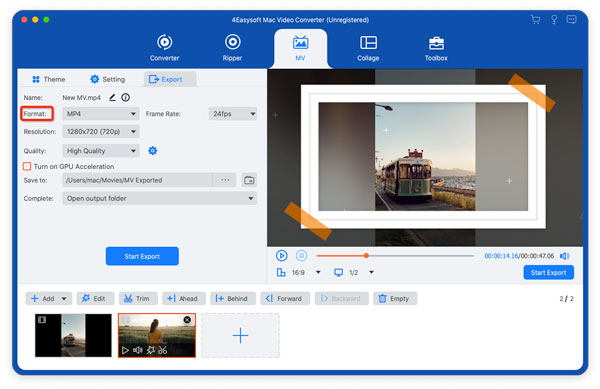Expand the 16:9 aspect ratio dropdown
This screenshot has height=389, width=600.
coord(318,272)
